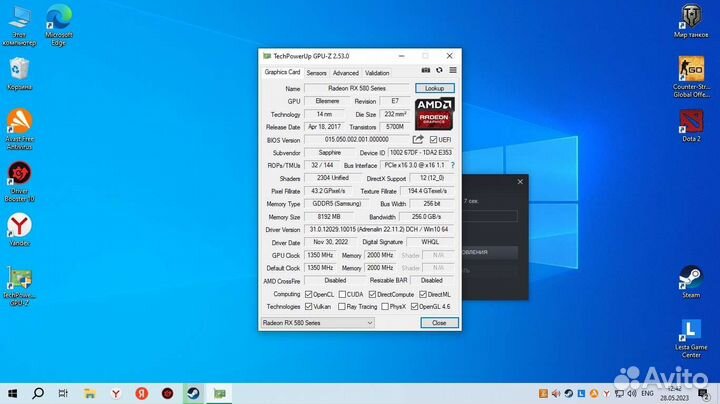Image resolution: width=720 pixels, height=404 pixels.
Task: Click the Memory Type value GDDR5 (Samsung)
Action: pos(337,204)
